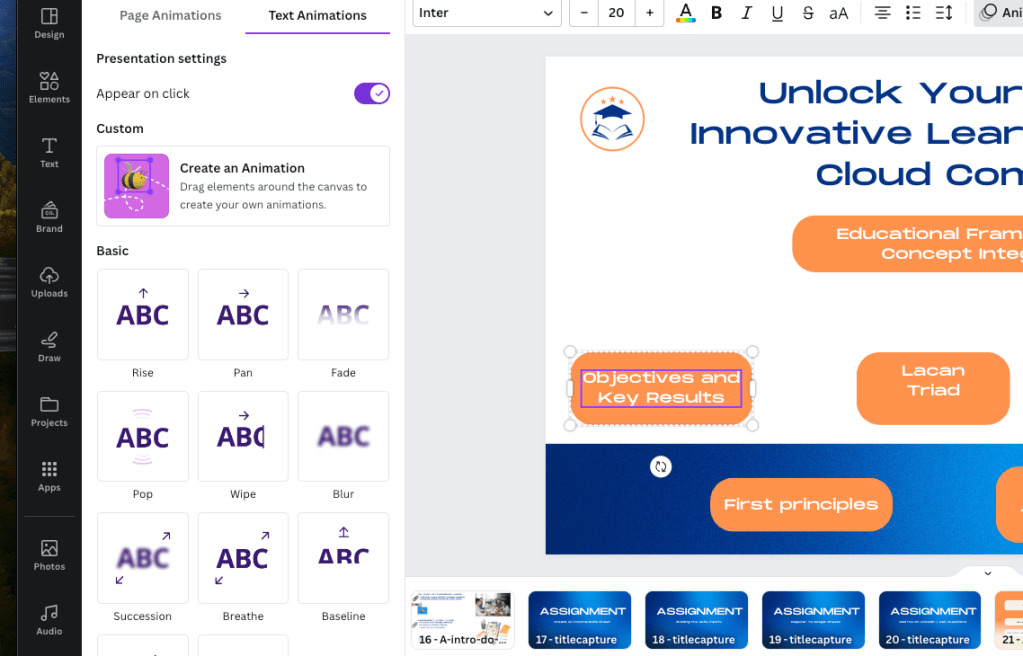The height and width of the screenshot is (656, 1023).
Task: Open the Photos panel
Action: (x=49, y=555)
